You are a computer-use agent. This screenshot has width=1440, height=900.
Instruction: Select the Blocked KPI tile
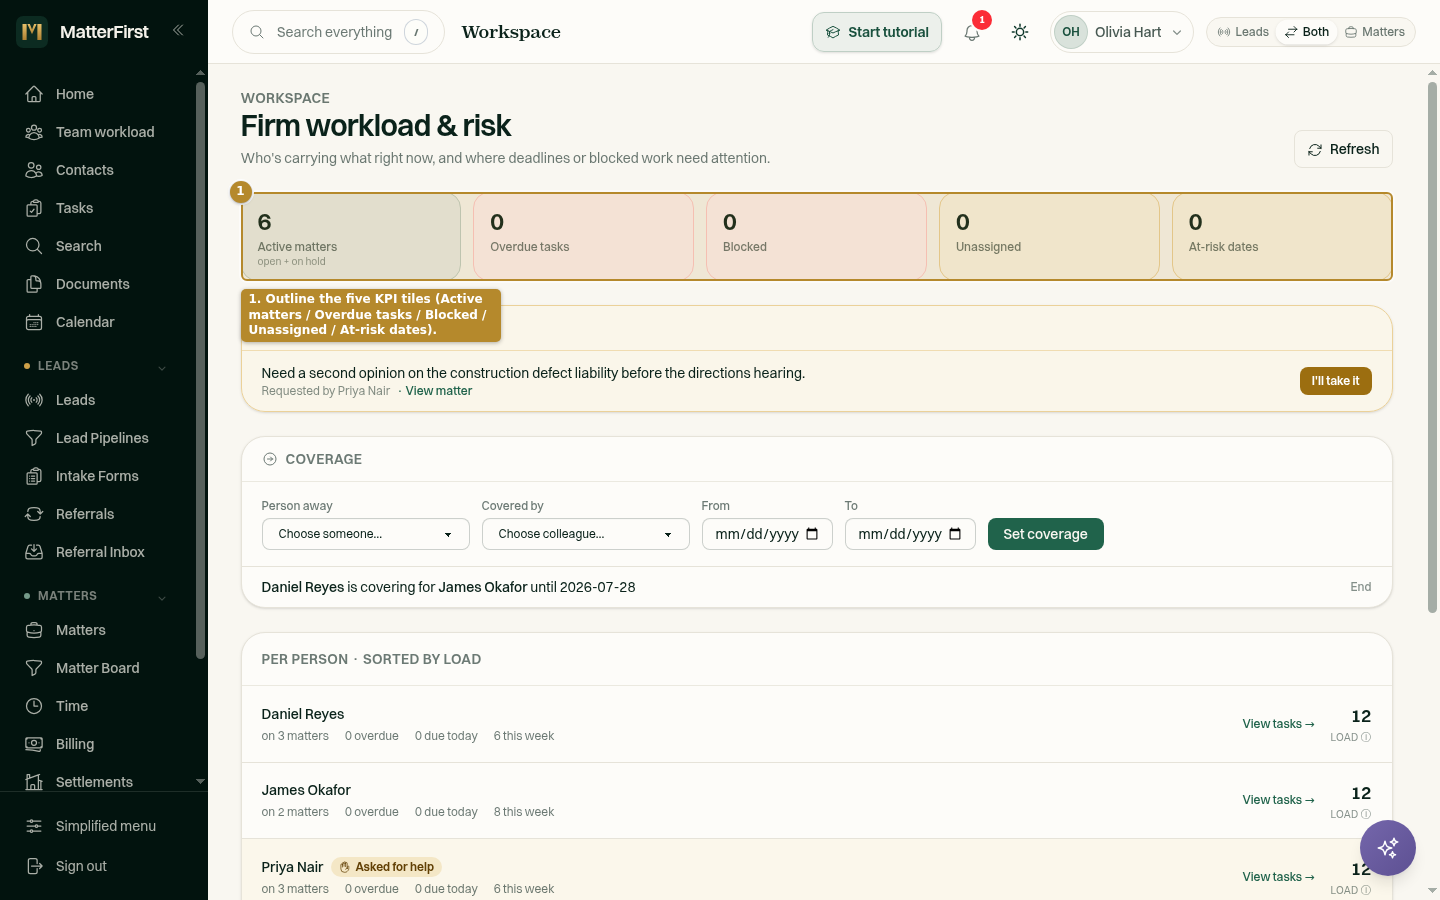click(816, 237)
